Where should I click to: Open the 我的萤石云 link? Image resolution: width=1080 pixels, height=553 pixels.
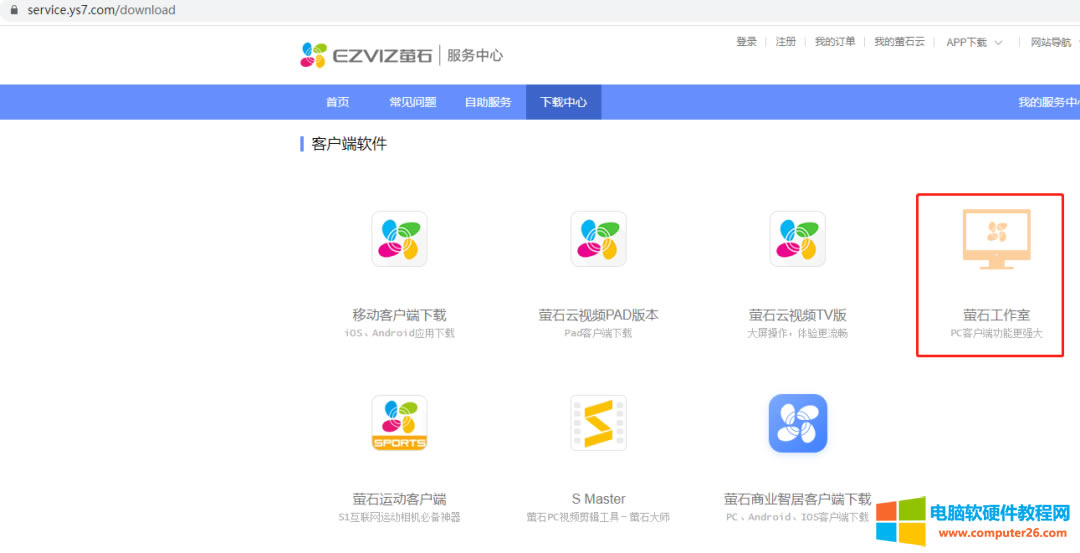tap(900, 42)
